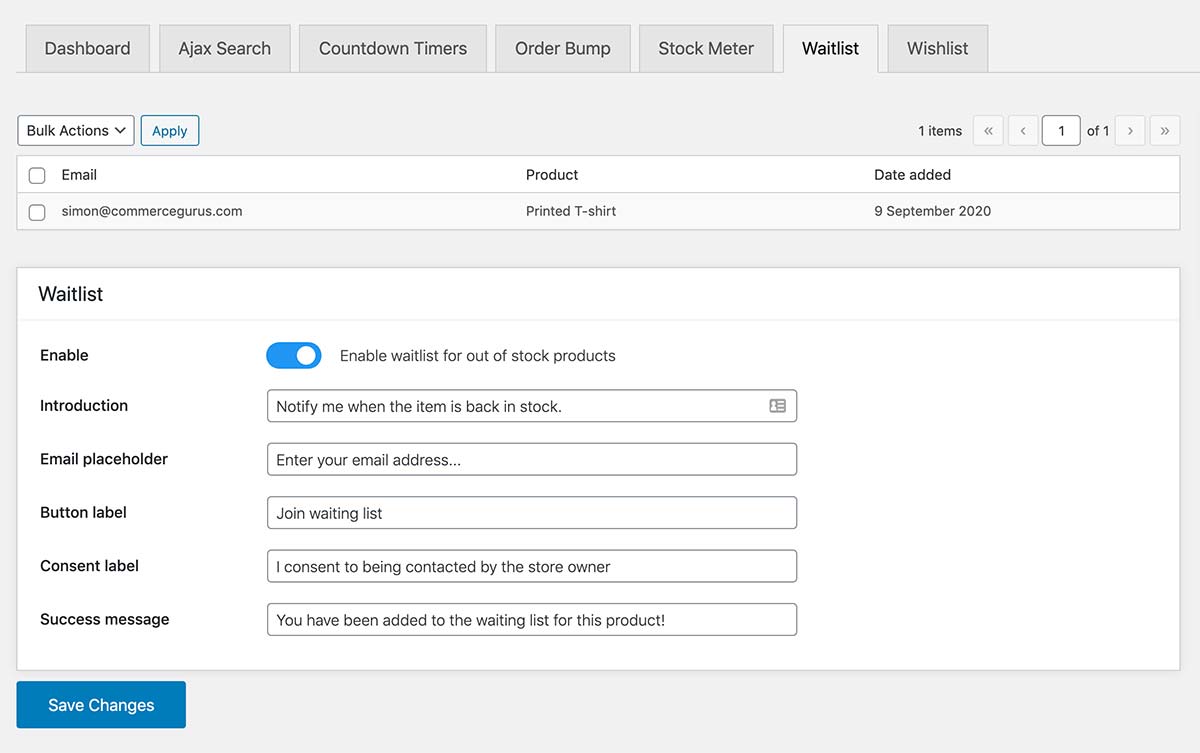Jump to last page arrow
The image size is (1200, 753).
(1165, 131)
